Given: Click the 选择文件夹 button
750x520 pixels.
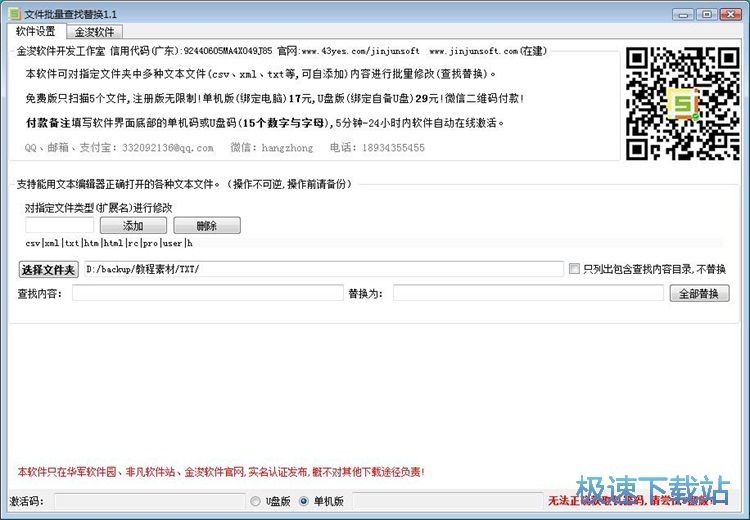Looking at the screenshot, I should point(48,269).
